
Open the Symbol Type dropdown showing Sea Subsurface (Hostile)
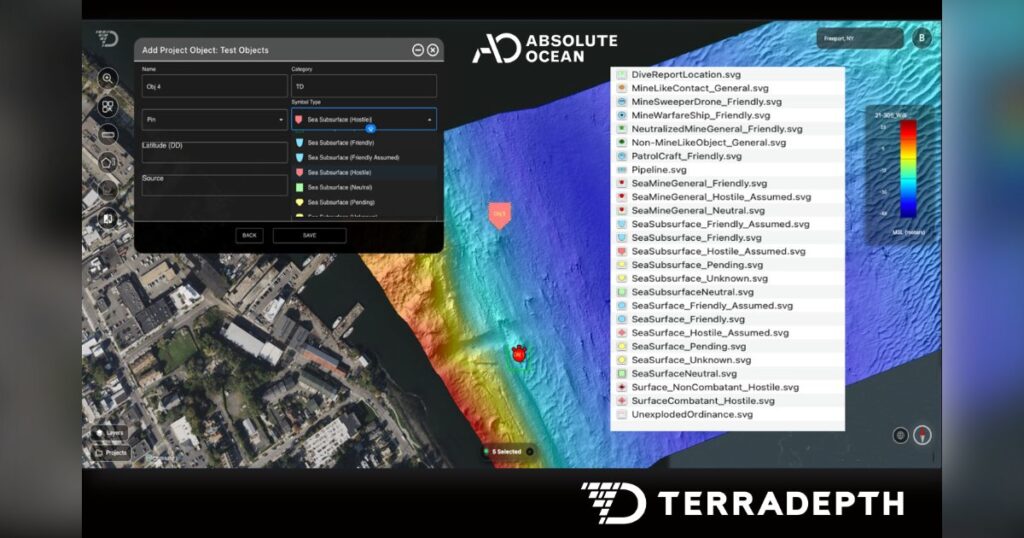coord(364,119)
